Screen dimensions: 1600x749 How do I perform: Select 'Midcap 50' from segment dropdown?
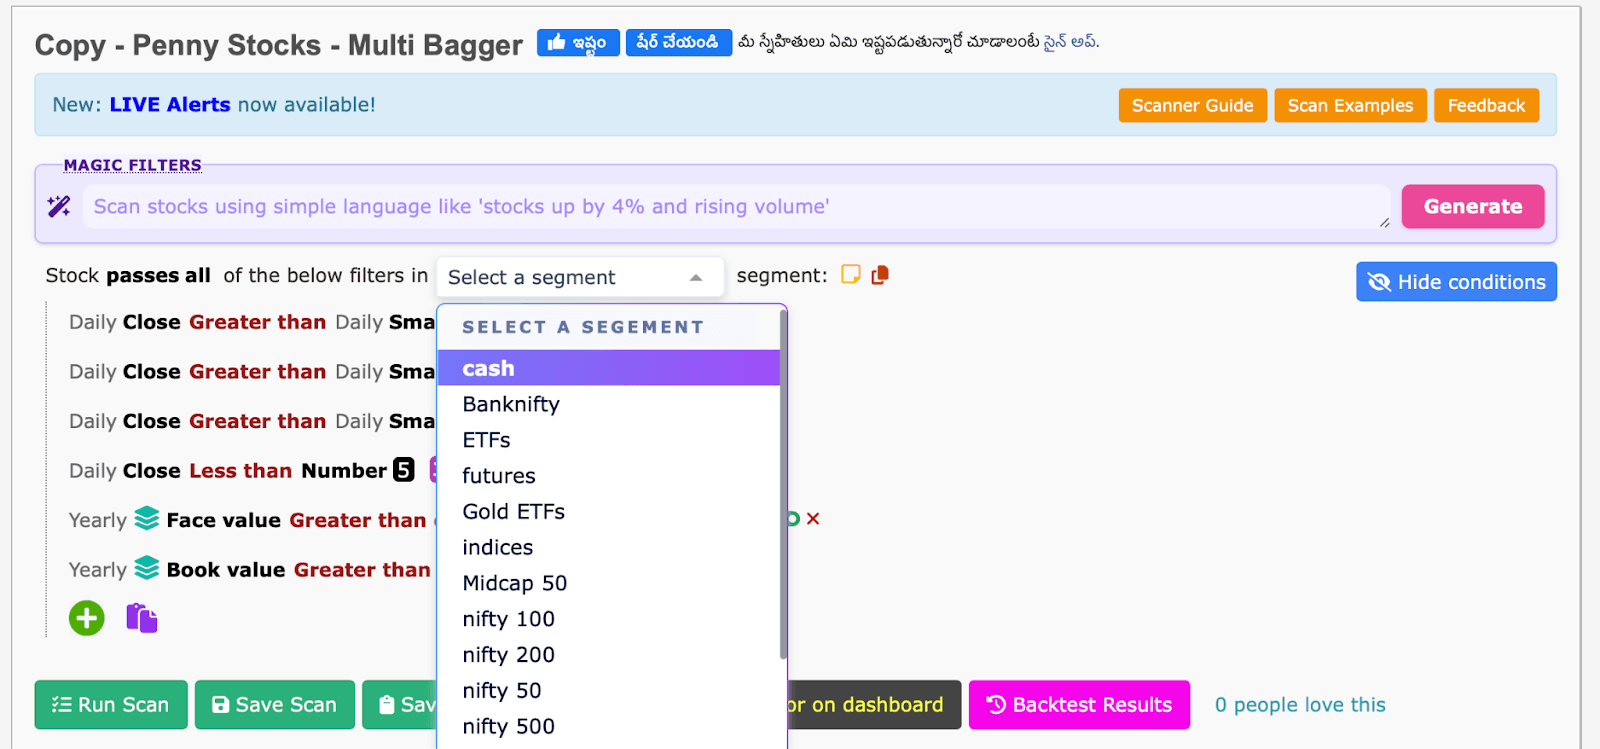pos(514,583)
